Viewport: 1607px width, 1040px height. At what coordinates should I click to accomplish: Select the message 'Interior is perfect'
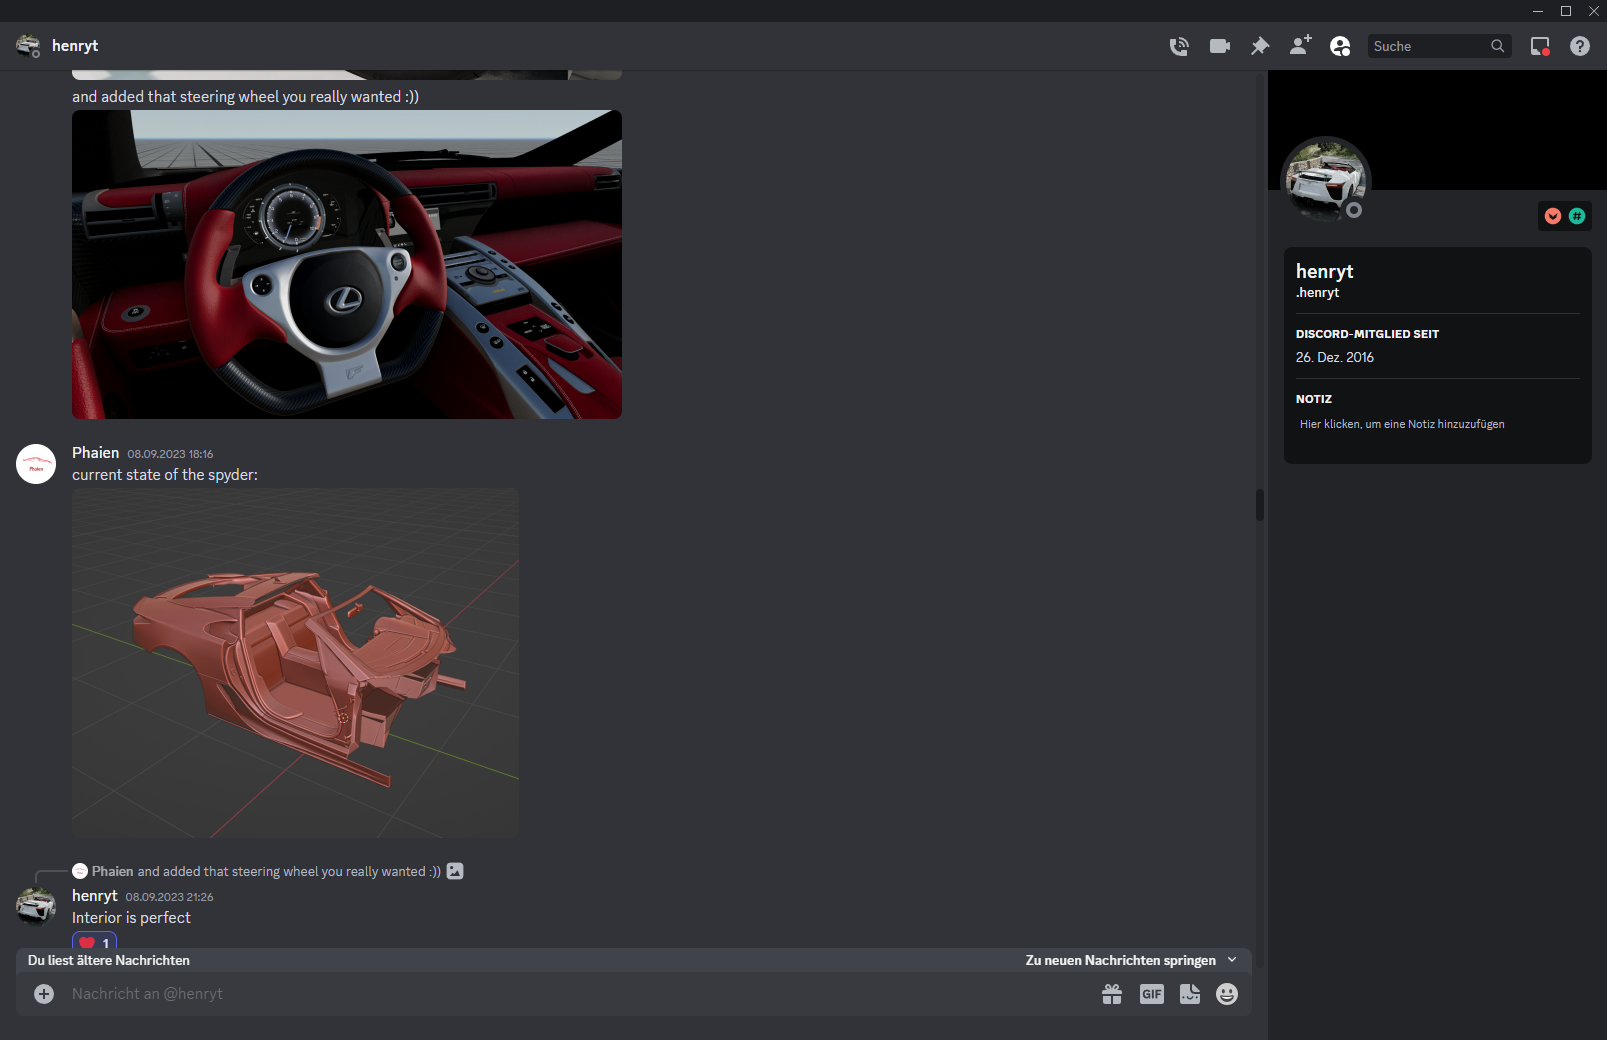tap(131, 918)
